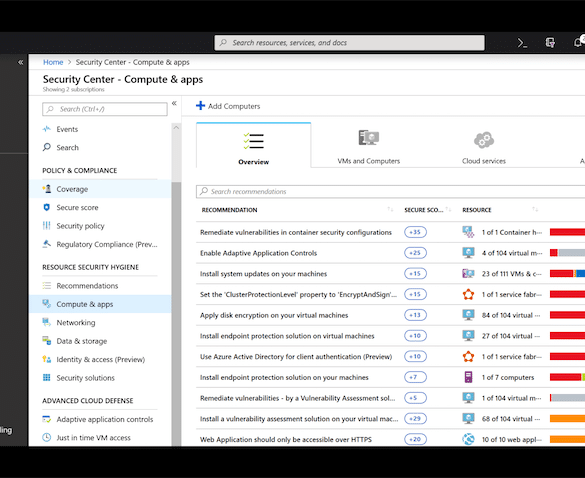This screenshot has height=478, width=585.
Task: Click the Networking icon in sidebar
Action: (x=47, y=322)
